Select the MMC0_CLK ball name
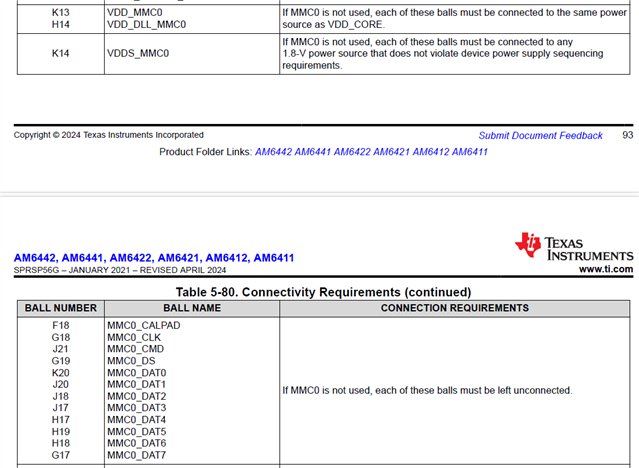The height and width of the screenshot is (468, 639). pos(134,338)
